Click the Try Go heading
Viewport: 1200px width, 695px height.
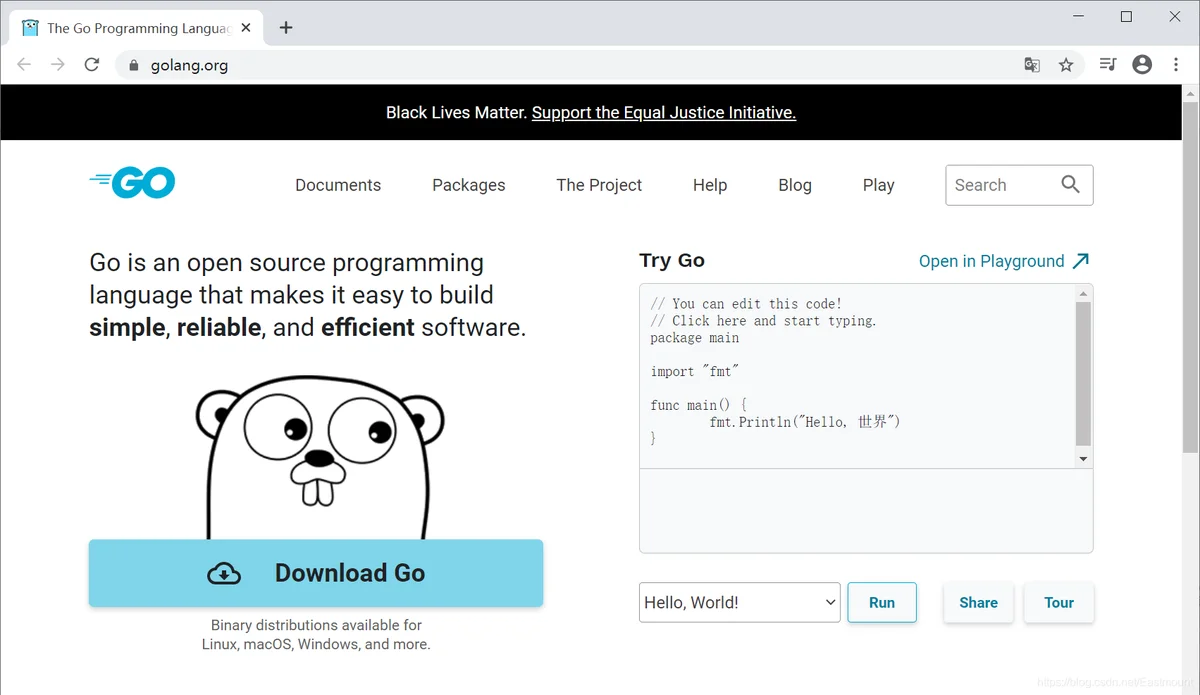(x=672, y=260)
